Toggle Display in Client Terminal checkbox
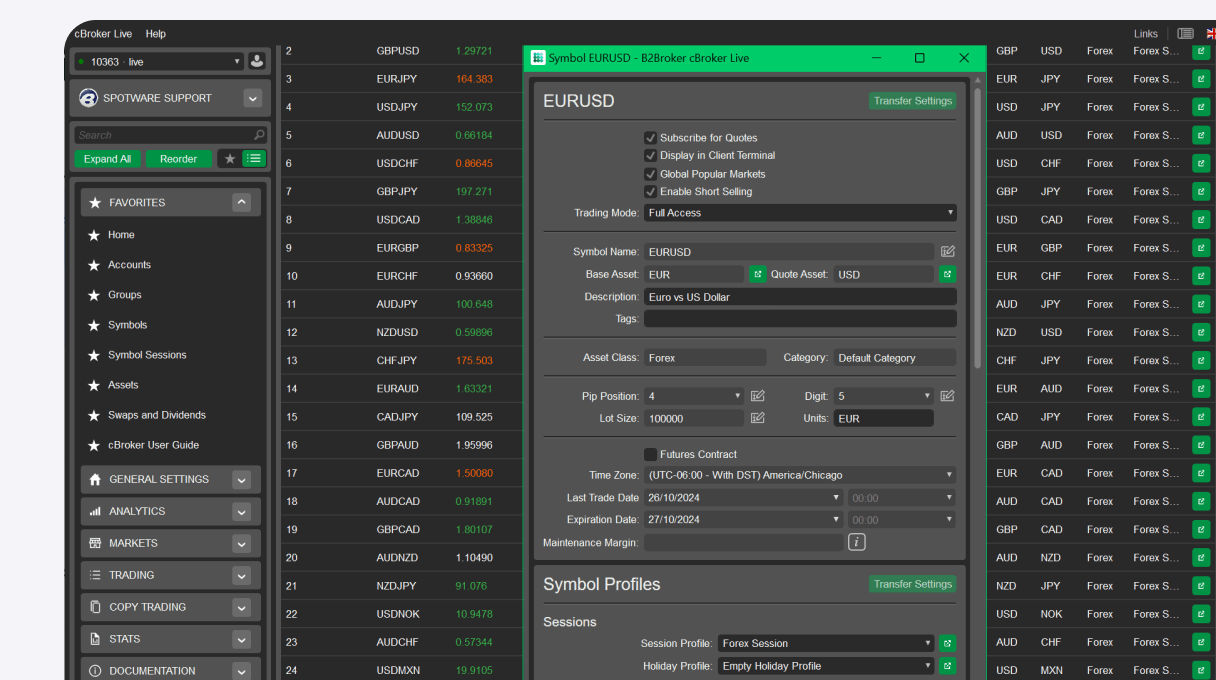Image resolution: width=1216 pixels, height=680 pixels. tap(650, 156)
